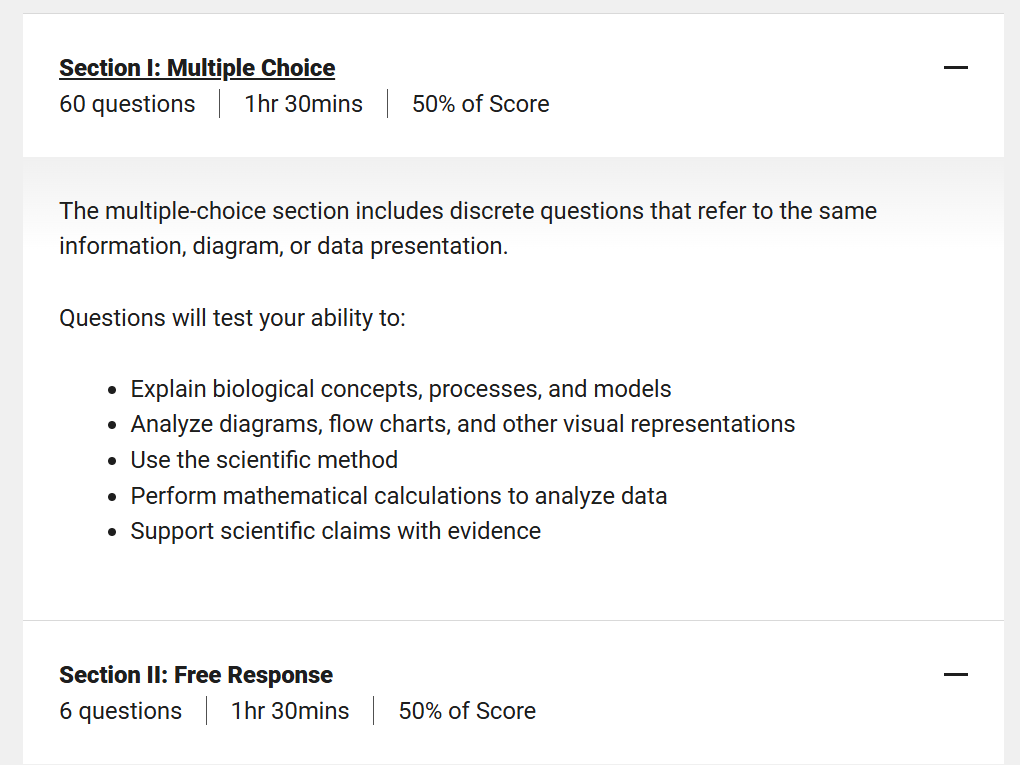
Task: Click the "Explain biological concepts" bullet item
Action: click(400, 389)
